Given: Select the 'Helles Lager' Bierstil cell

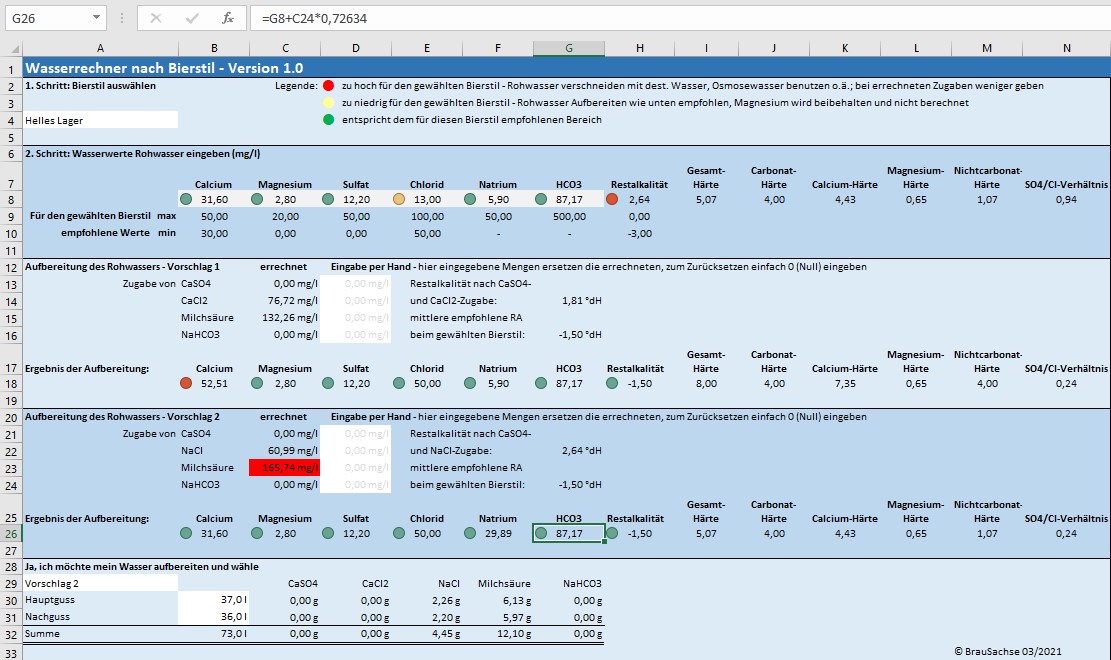Looking at the screenshot, I should [100, 120].
